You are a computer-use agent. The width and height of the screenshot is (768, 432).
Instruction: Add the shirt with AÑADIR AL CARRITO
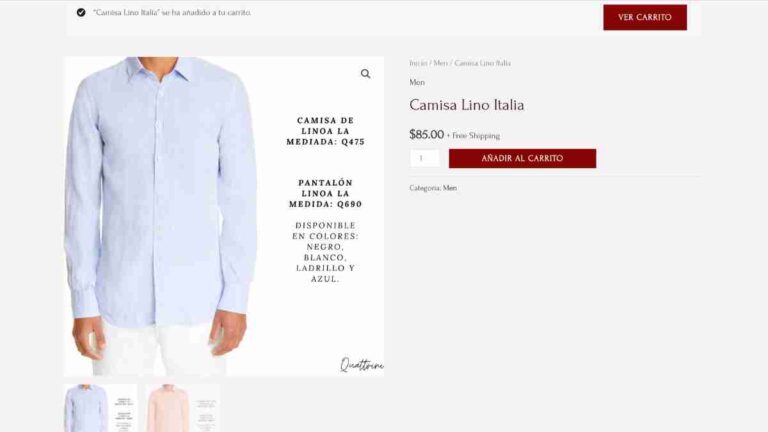tap(522, 158)
